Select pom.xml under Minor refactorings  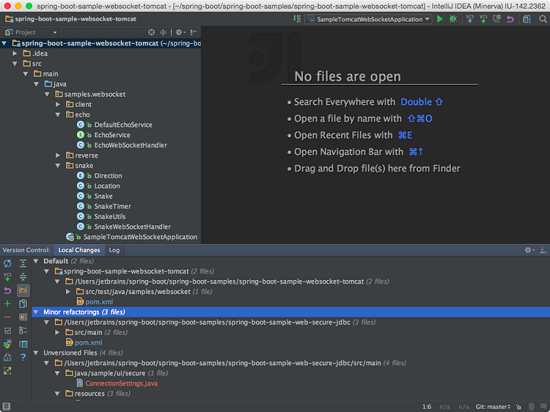pyautogui.click(x=88, y=343)
